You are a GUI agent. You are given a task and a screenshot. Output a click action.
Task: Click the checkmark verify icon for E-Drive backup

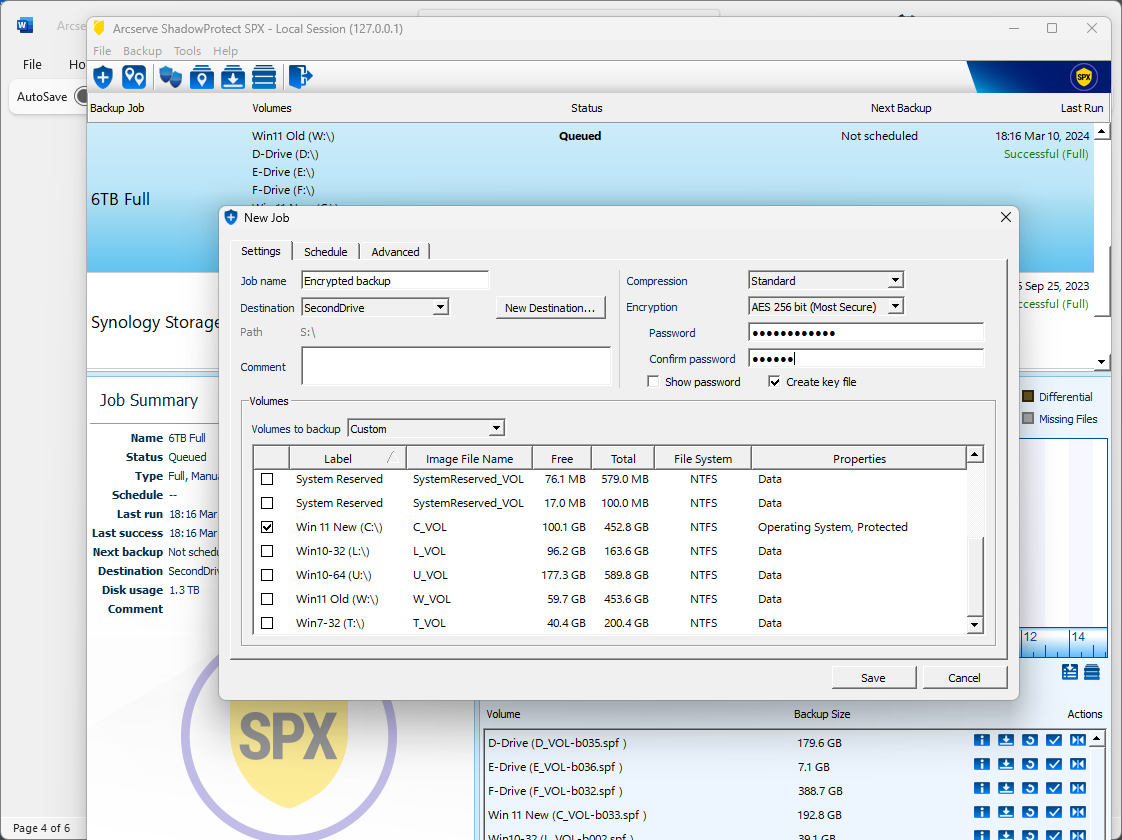pyautogui.click(x=1054, y=764)
